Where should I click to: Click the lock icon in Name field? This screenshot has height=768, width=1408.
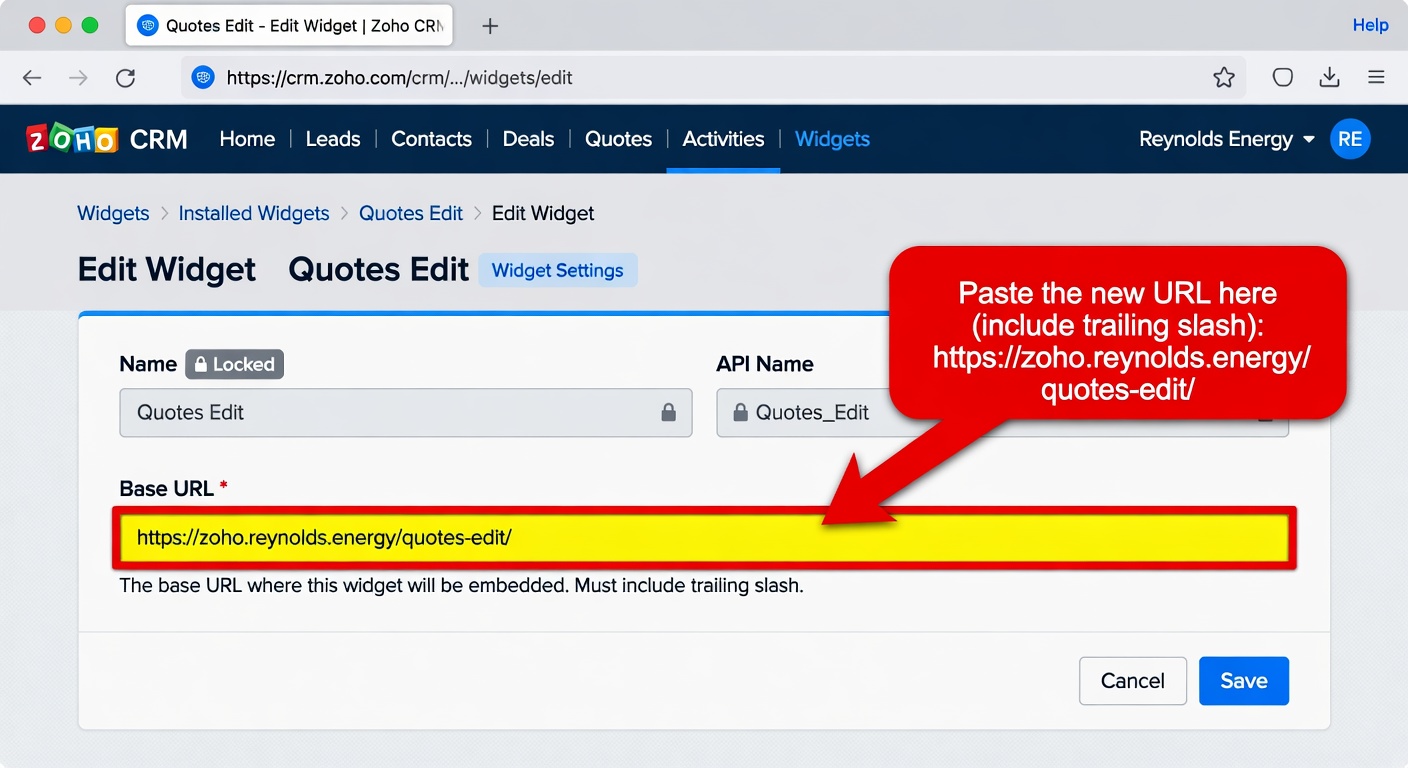668,412
